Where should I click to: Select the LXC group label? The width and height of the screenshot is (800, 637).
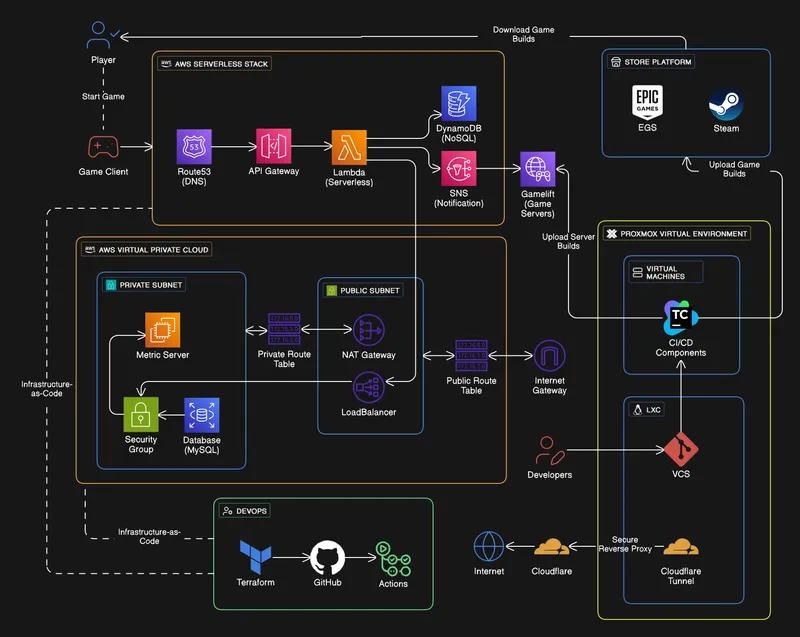point(647,410)
